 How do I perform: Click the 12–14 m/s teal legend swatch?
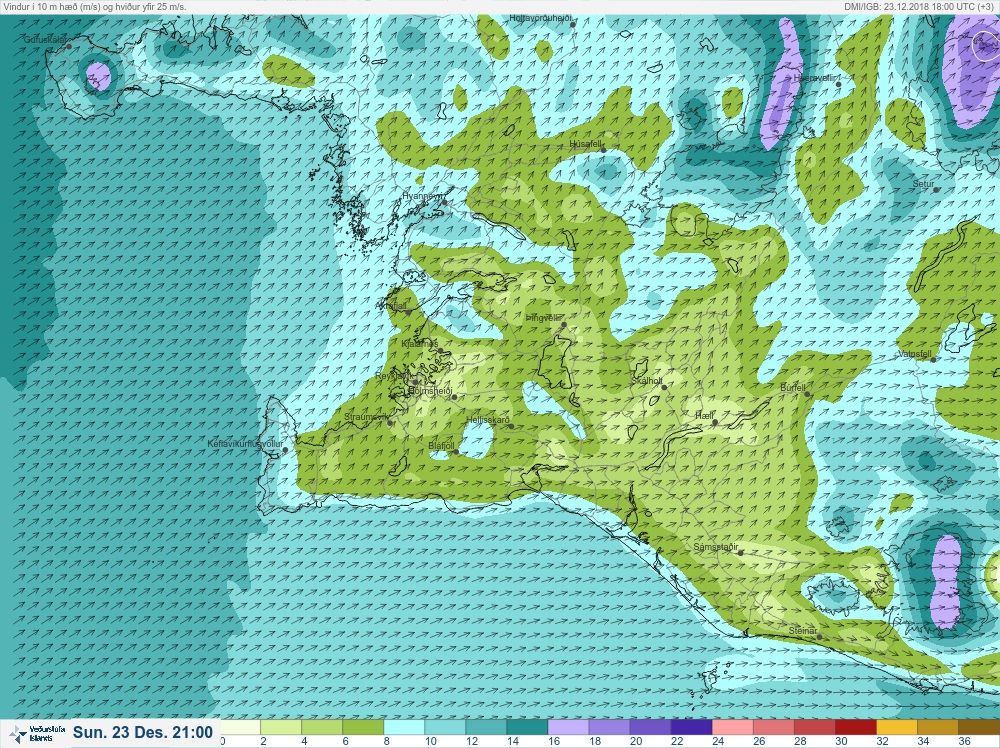(486, 728)
